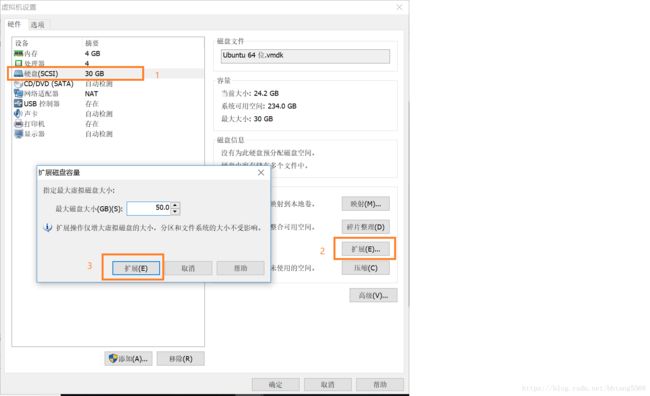Click the remove (R) hardware button

pyautogui.click(x=181, y=359)
